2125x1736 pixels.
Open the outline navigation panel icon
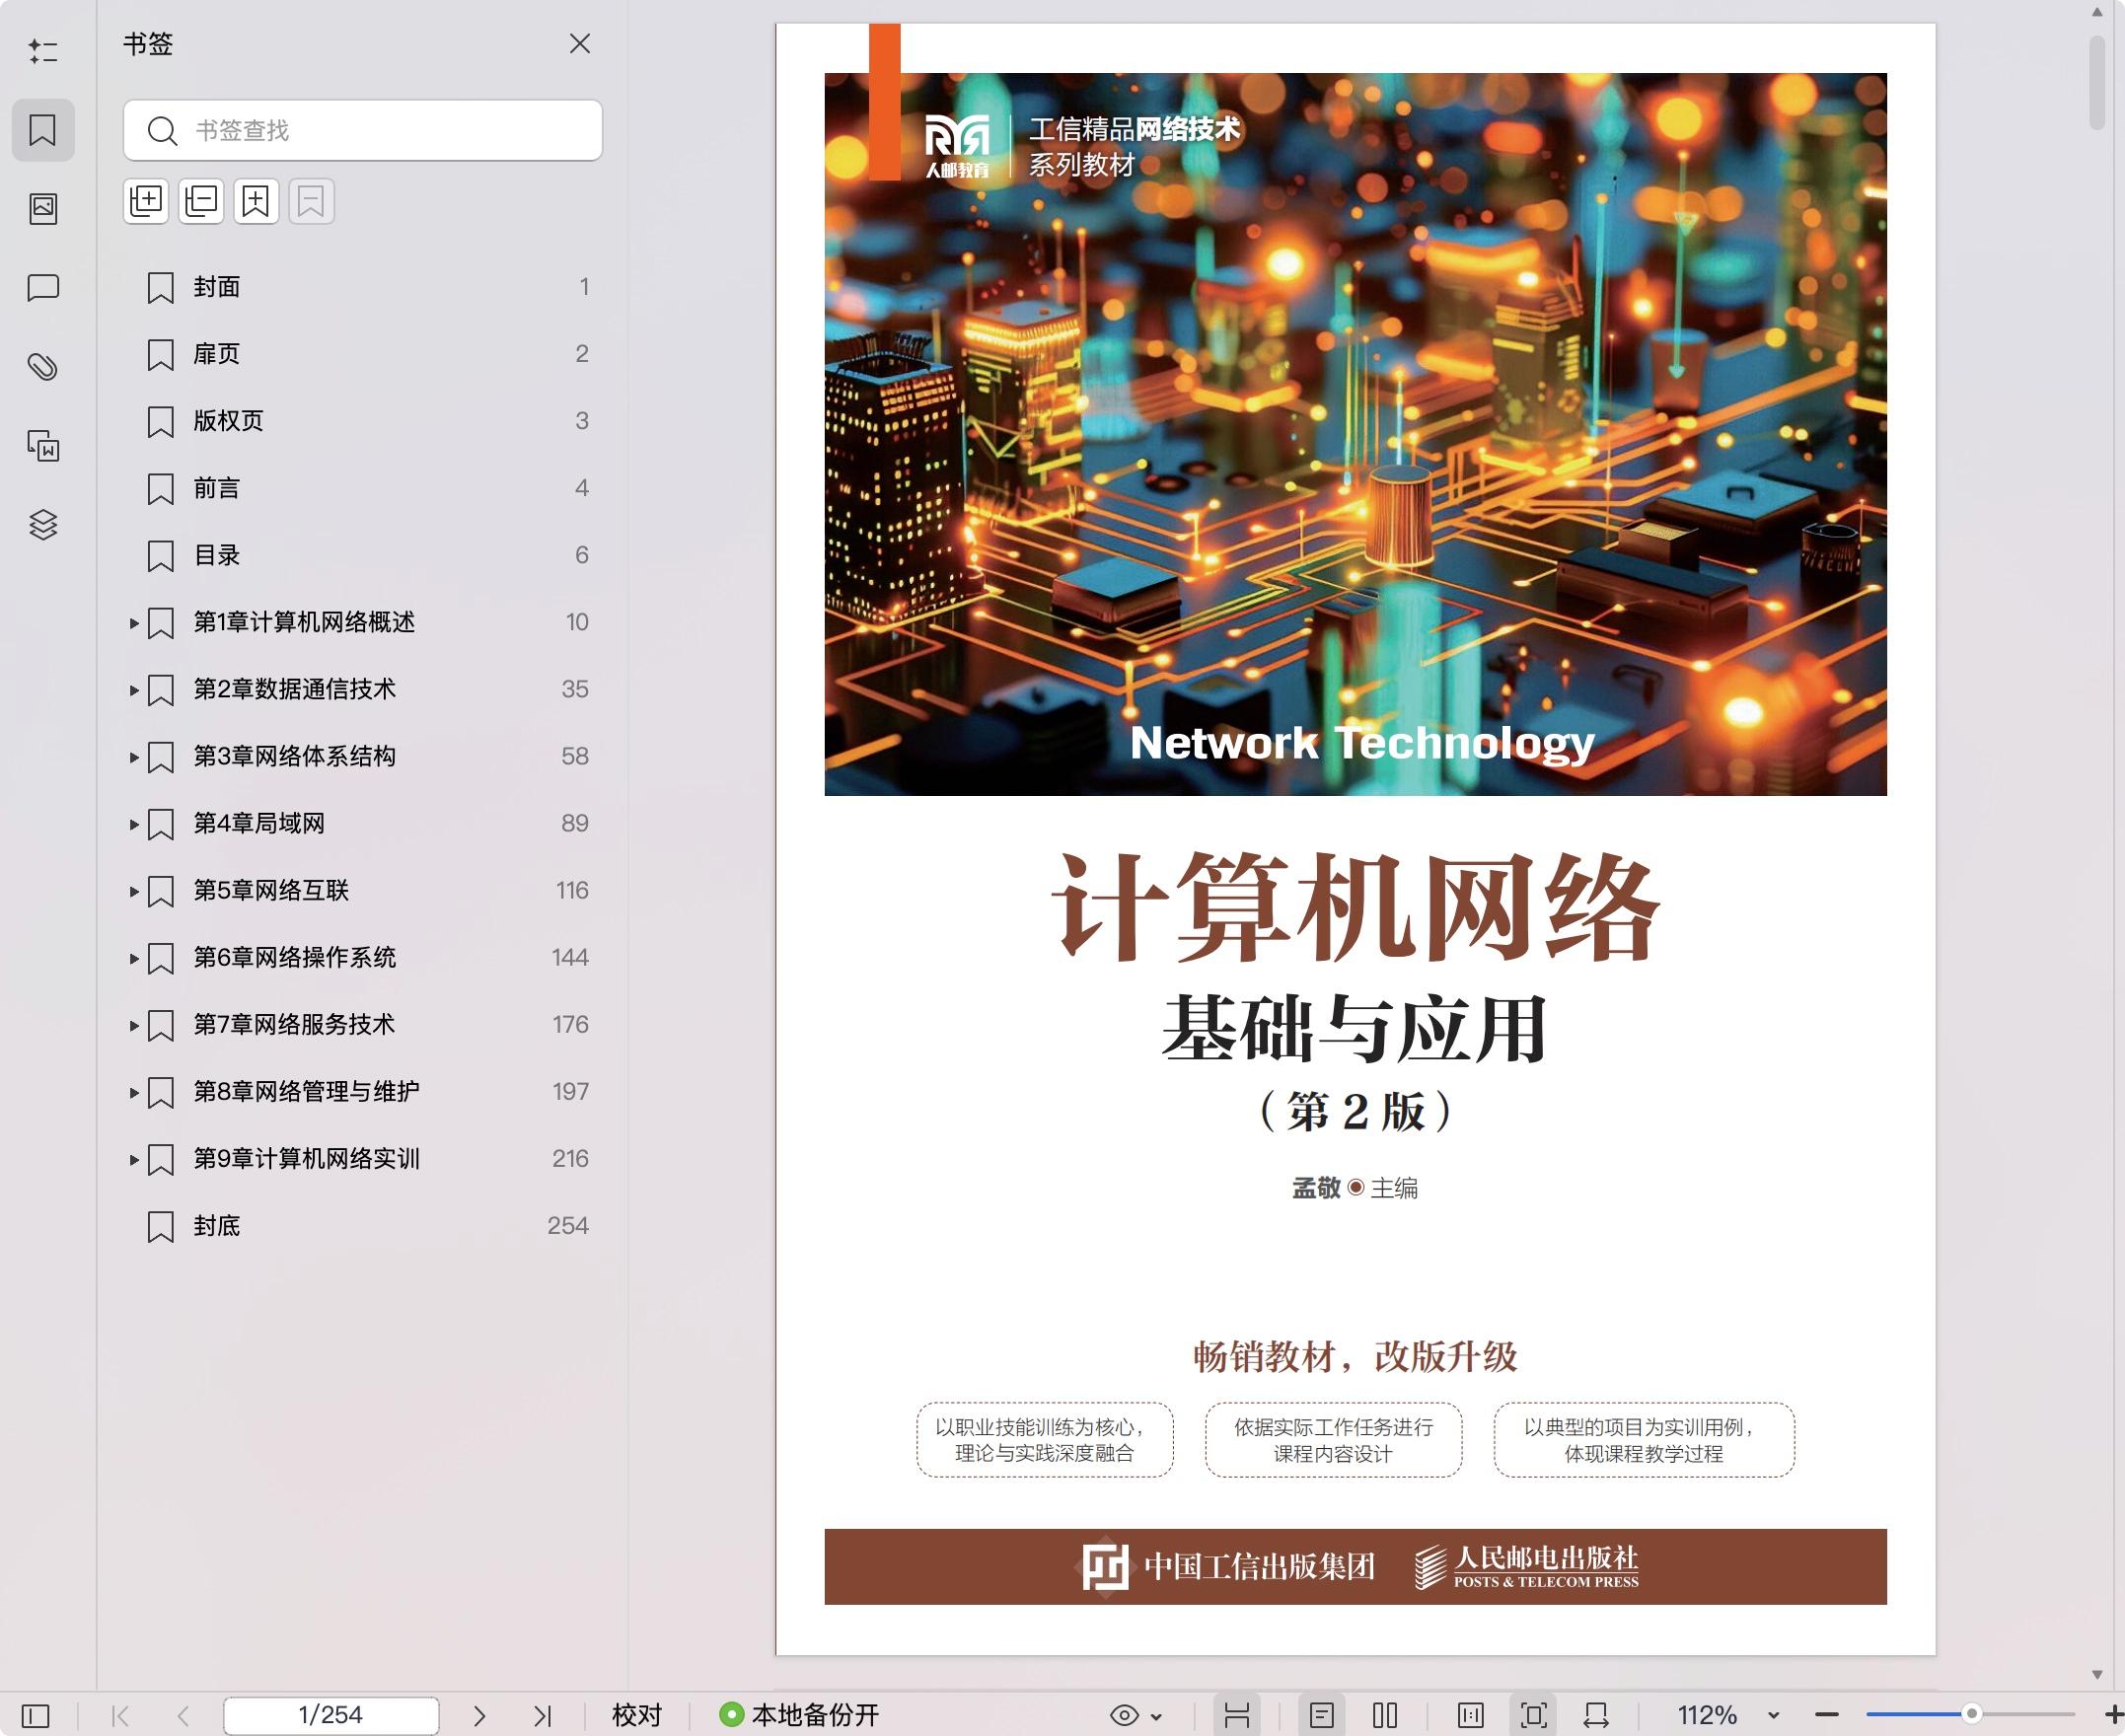(43, 51)
